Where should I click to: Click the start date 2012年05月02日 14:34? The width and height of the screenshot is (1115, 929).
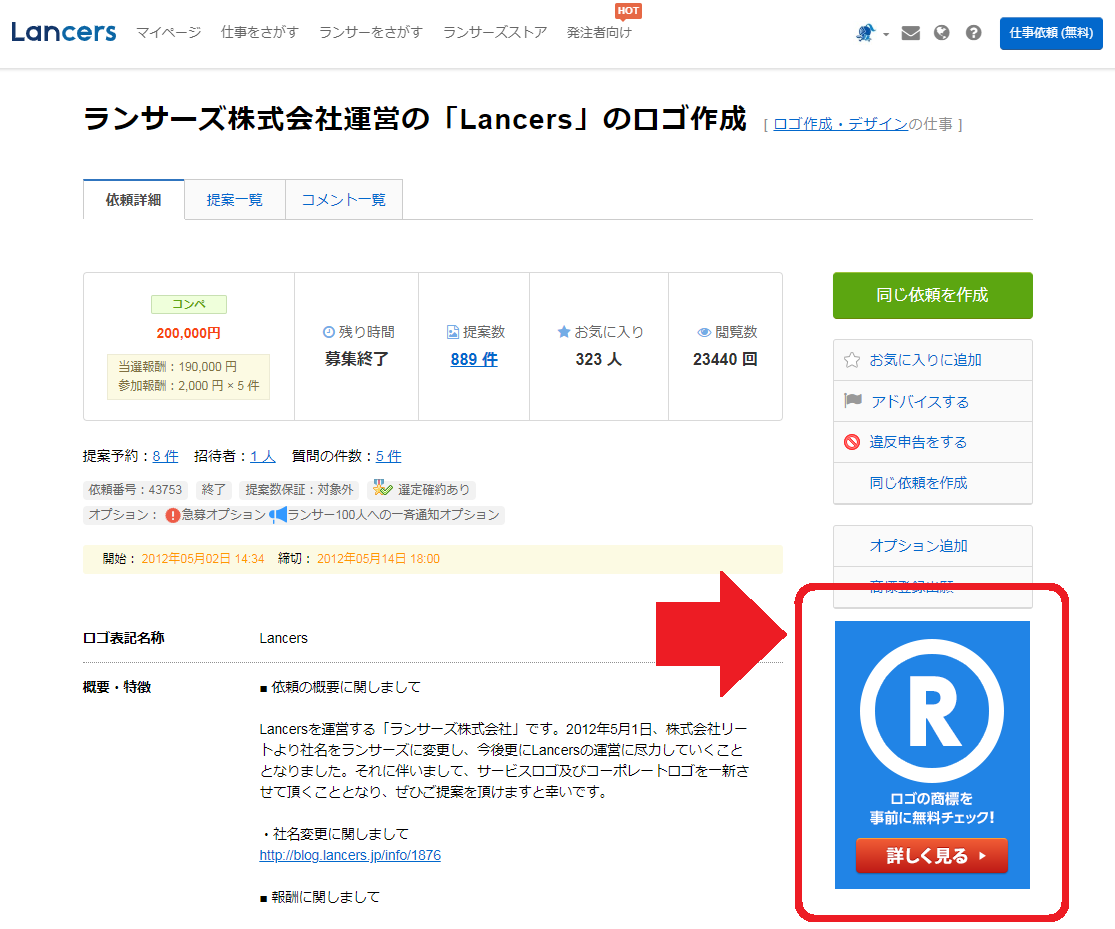tap(203, 559)
